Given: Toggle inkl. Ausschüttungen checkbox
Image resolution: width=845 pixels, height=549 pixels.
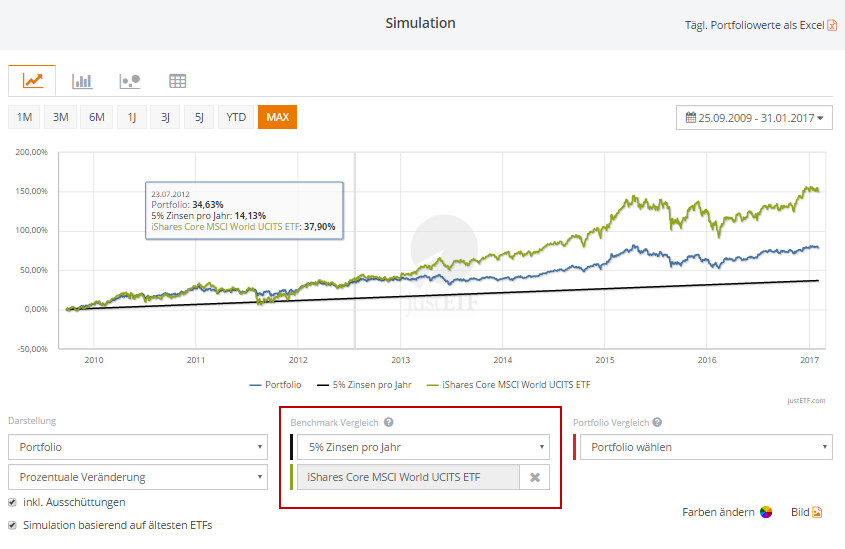Looking at the screenshot, I should tap(12, 502).
